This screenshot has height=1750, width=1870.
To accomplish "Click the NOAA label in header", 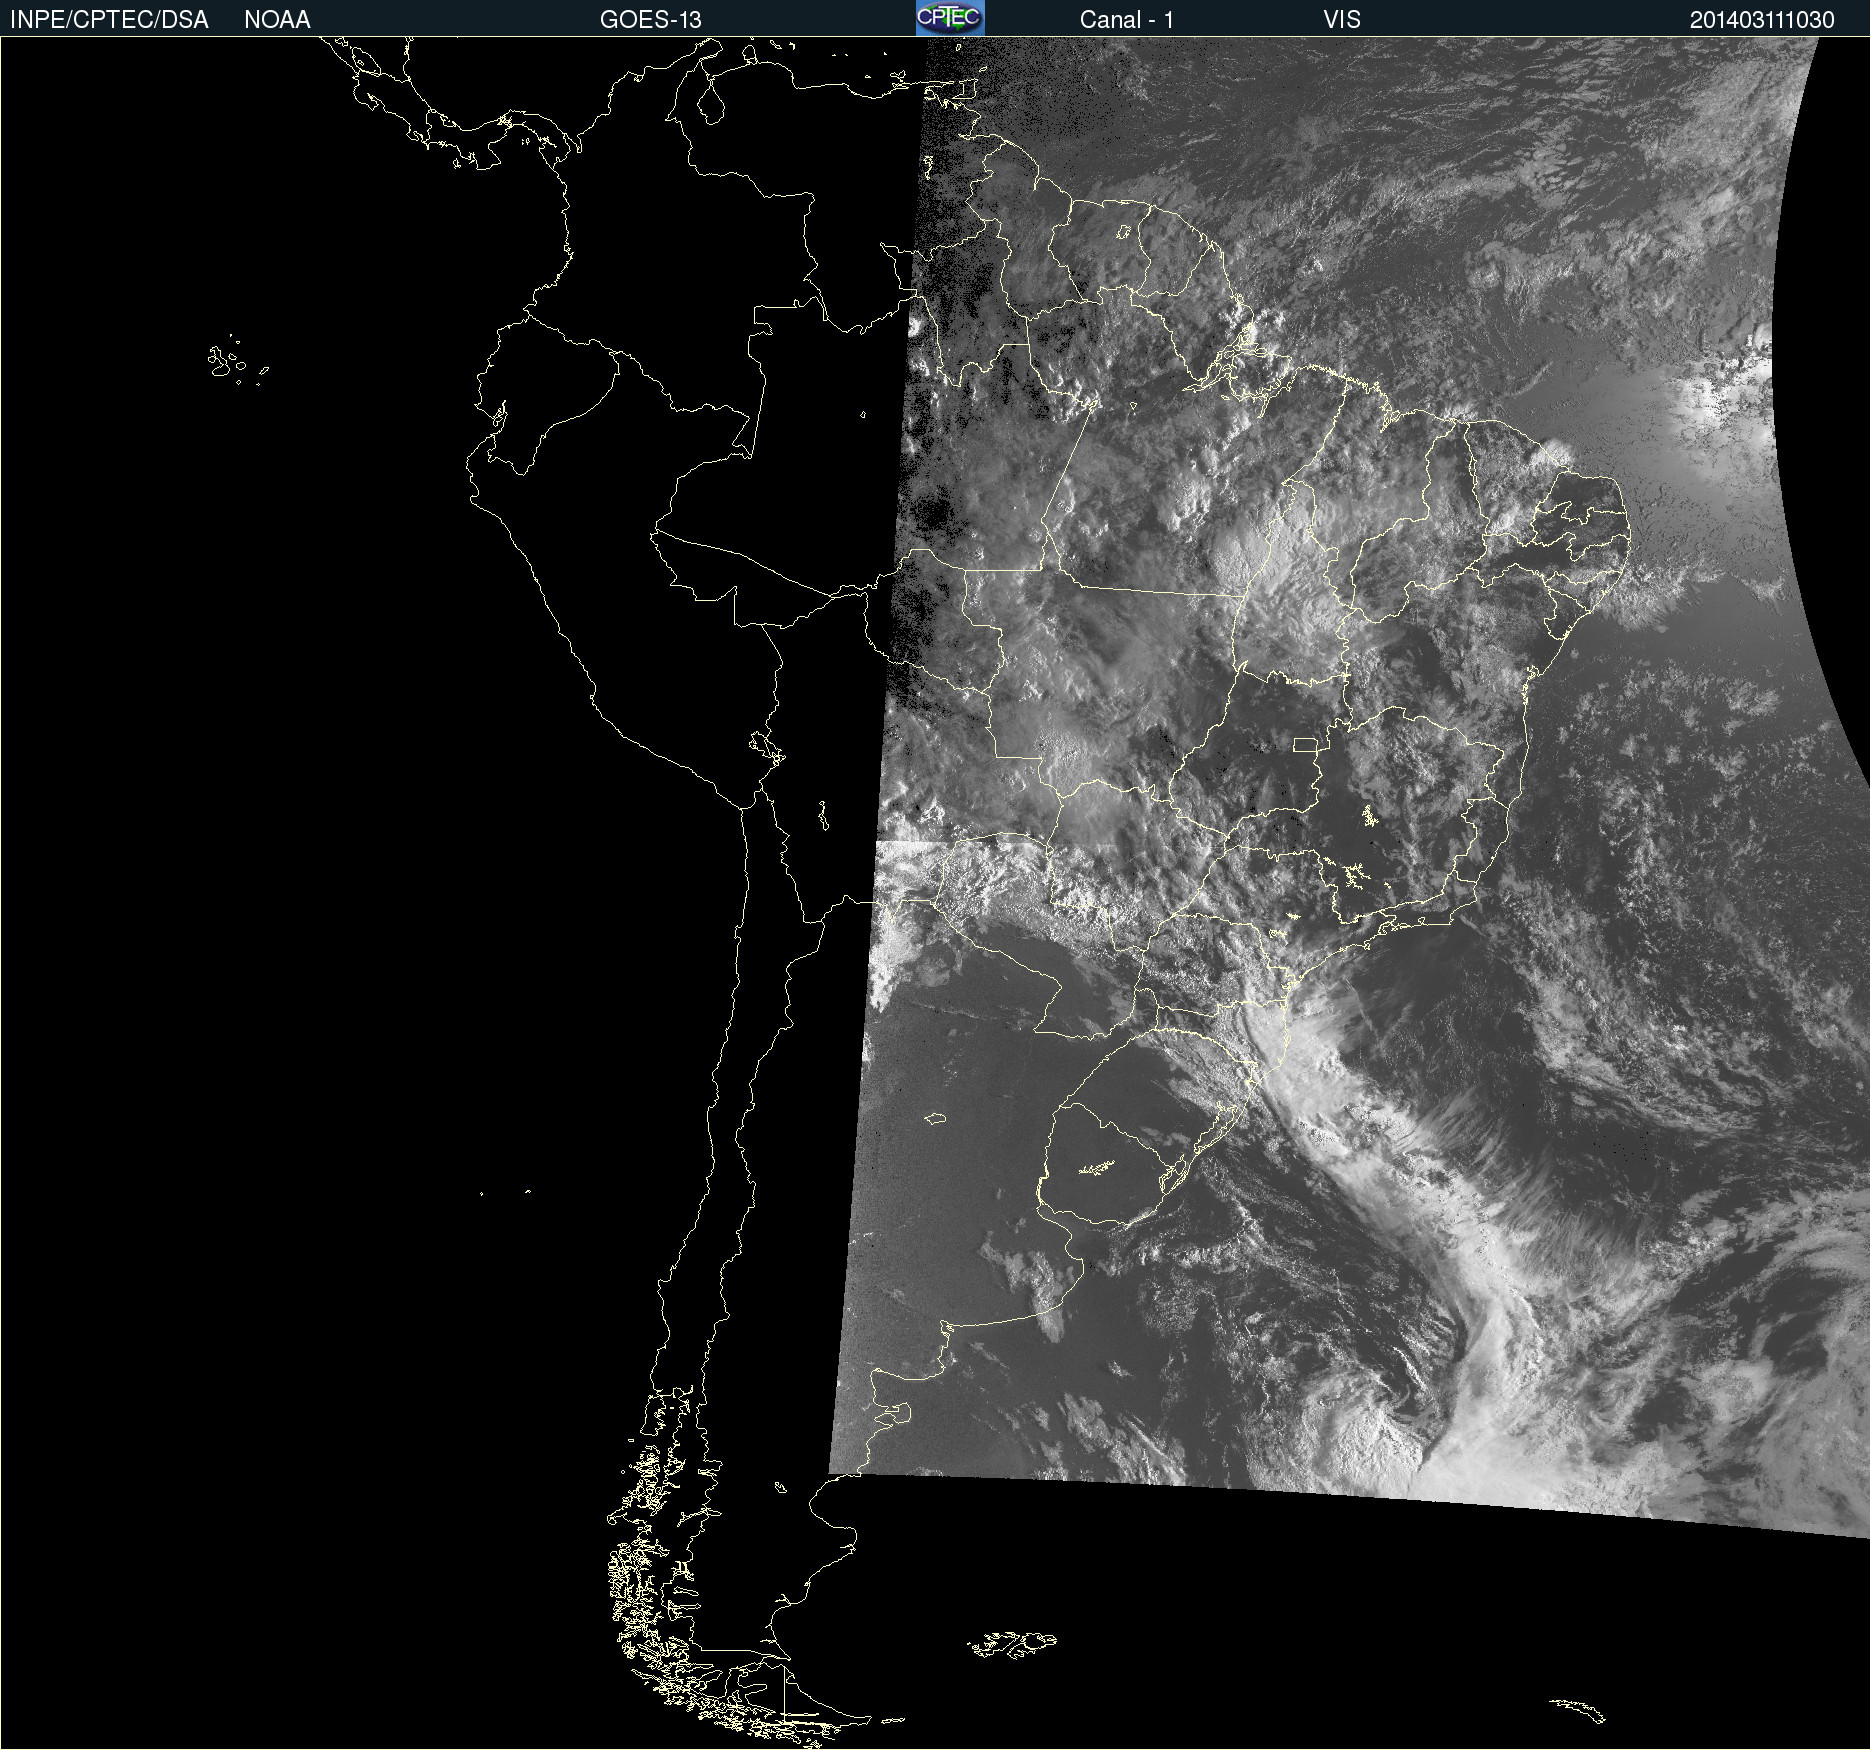I will [x=277, y=20].
